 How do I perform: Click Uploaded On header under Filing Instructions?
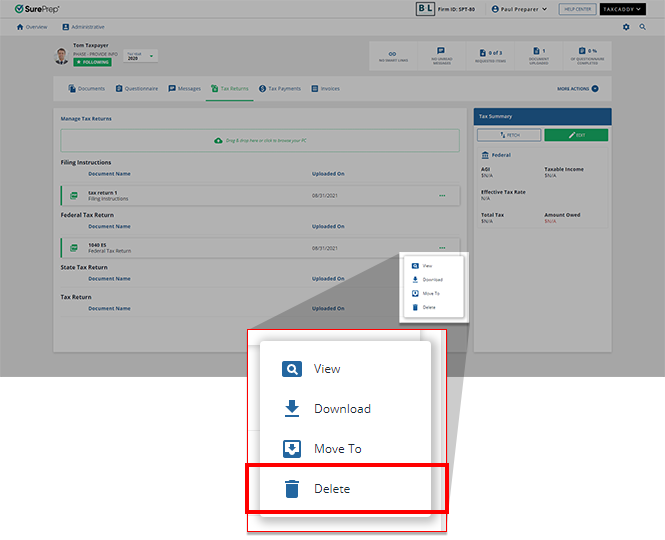click(328, 174)
